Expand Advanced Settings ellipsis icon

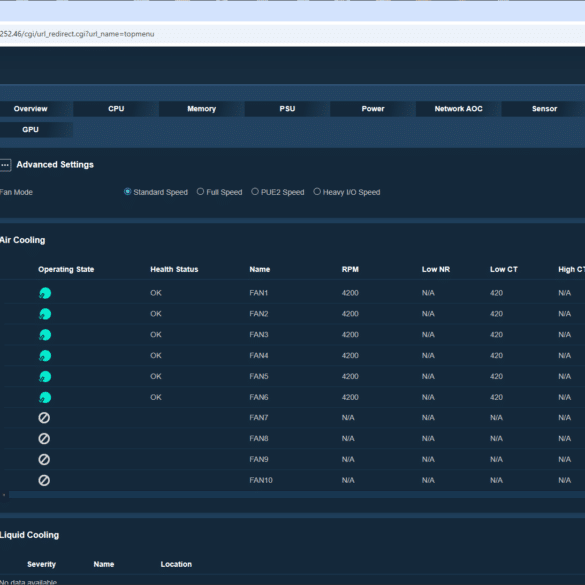coord(5,165)
